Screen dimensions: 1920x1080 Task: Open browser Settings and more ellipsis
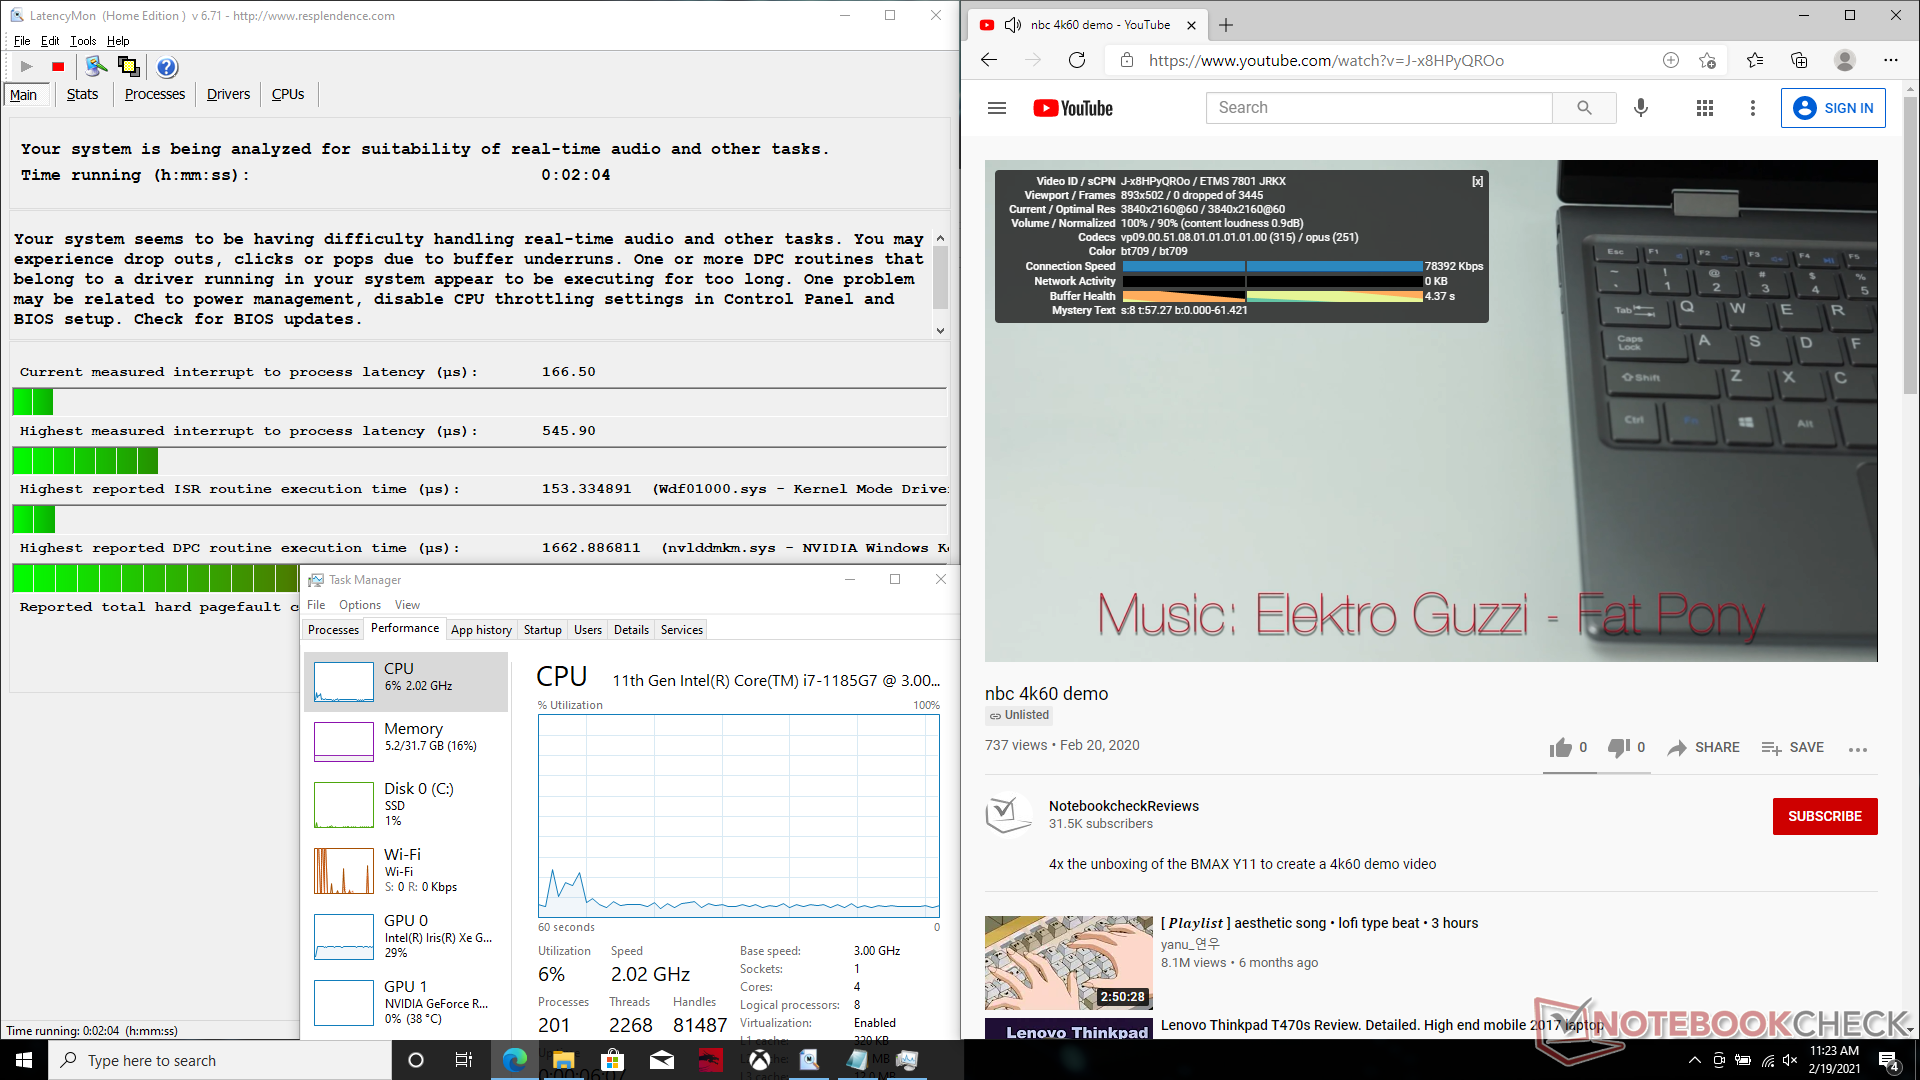pyautogui.click(x=1890, y=60)
